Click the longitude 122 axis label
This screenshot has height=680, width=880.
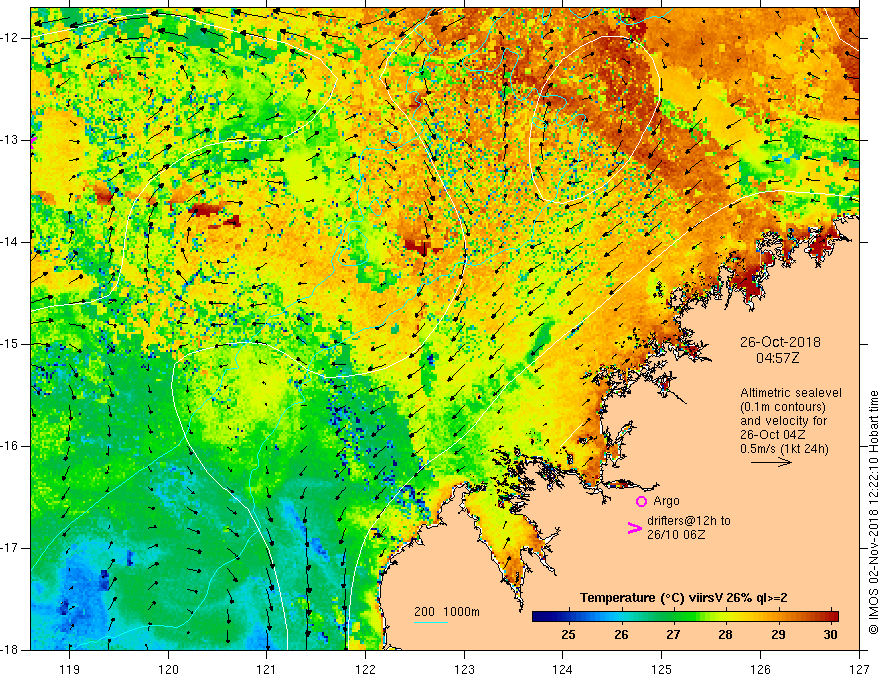[x=365, y=669]
